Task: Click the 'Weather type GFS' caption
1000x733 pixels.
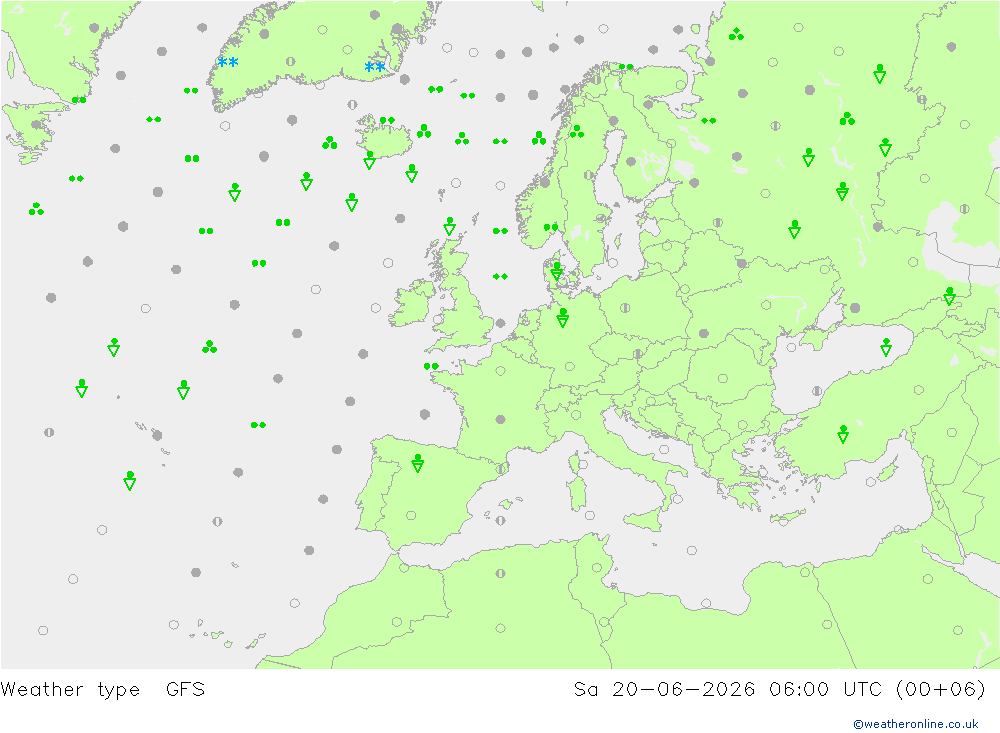Action: coord(103,690)
